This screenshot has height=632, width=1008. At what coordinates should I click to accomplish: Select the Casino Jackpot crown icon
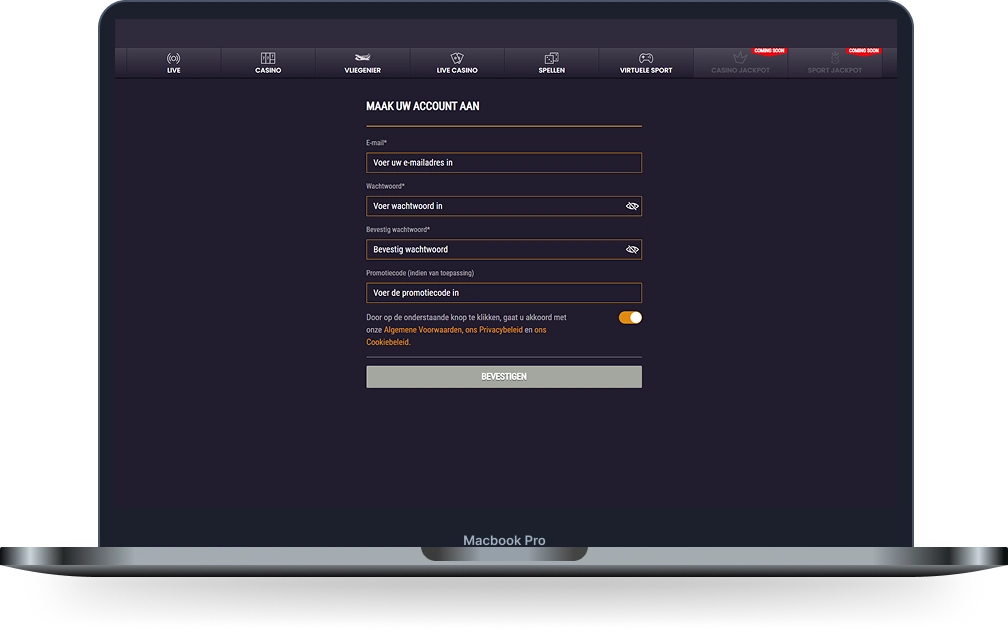click(x=740, y=58)
